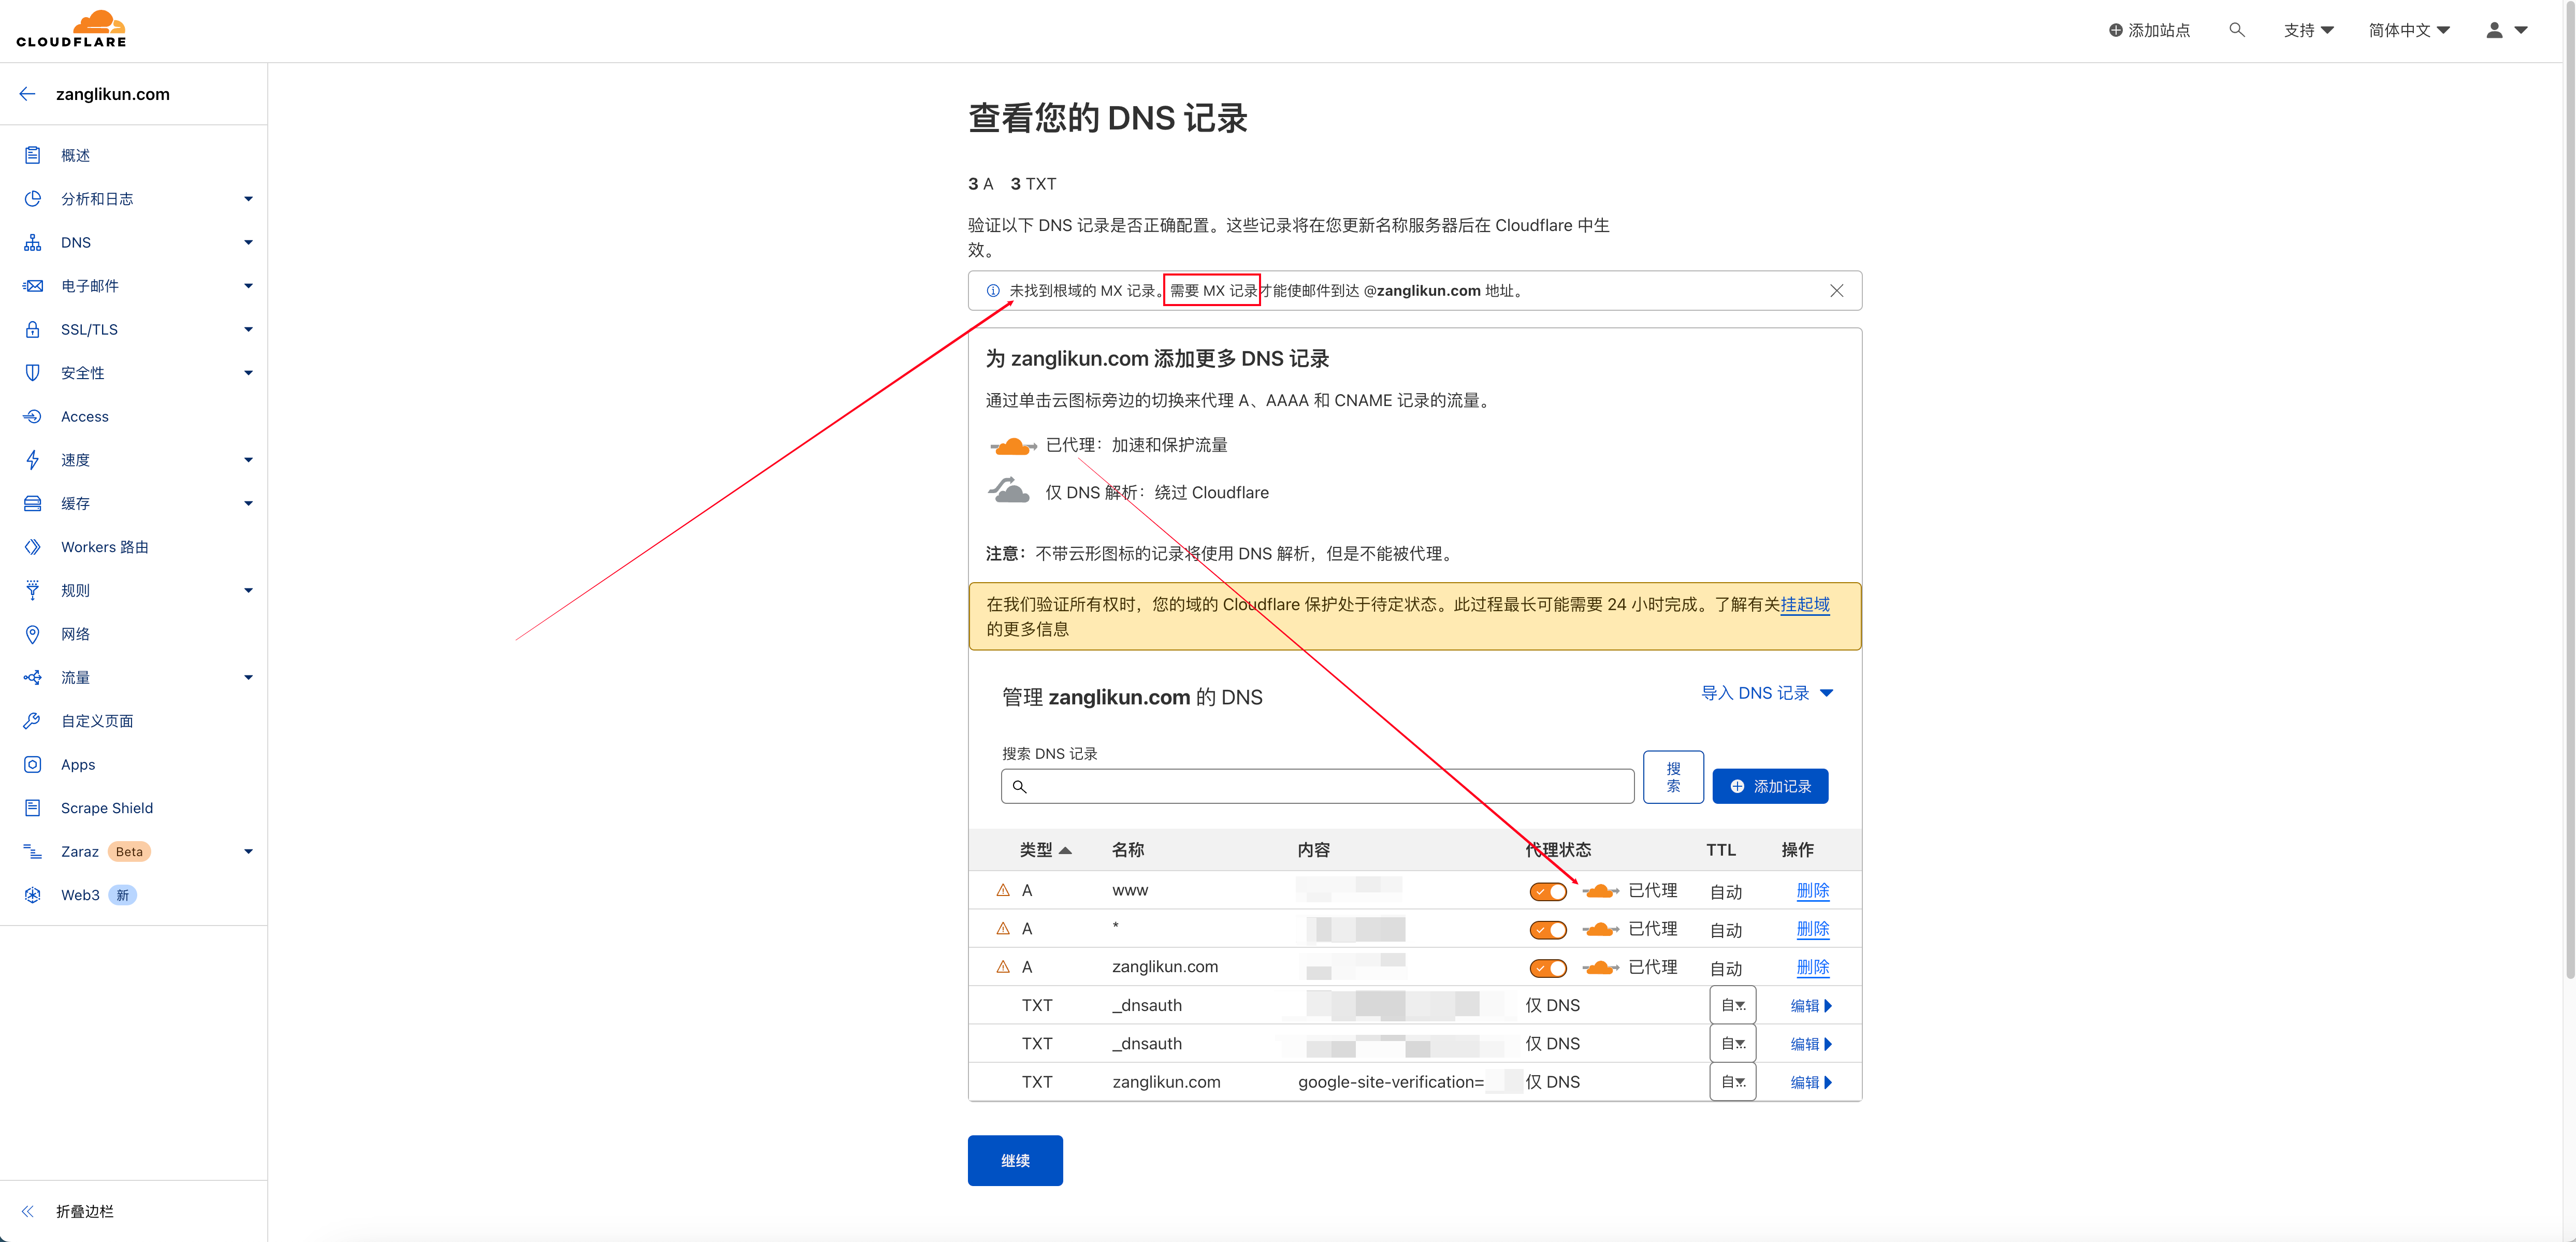Dismiss the MX record notice
Viewport: 2576px width, 1242px height.
pos(1836,291)
